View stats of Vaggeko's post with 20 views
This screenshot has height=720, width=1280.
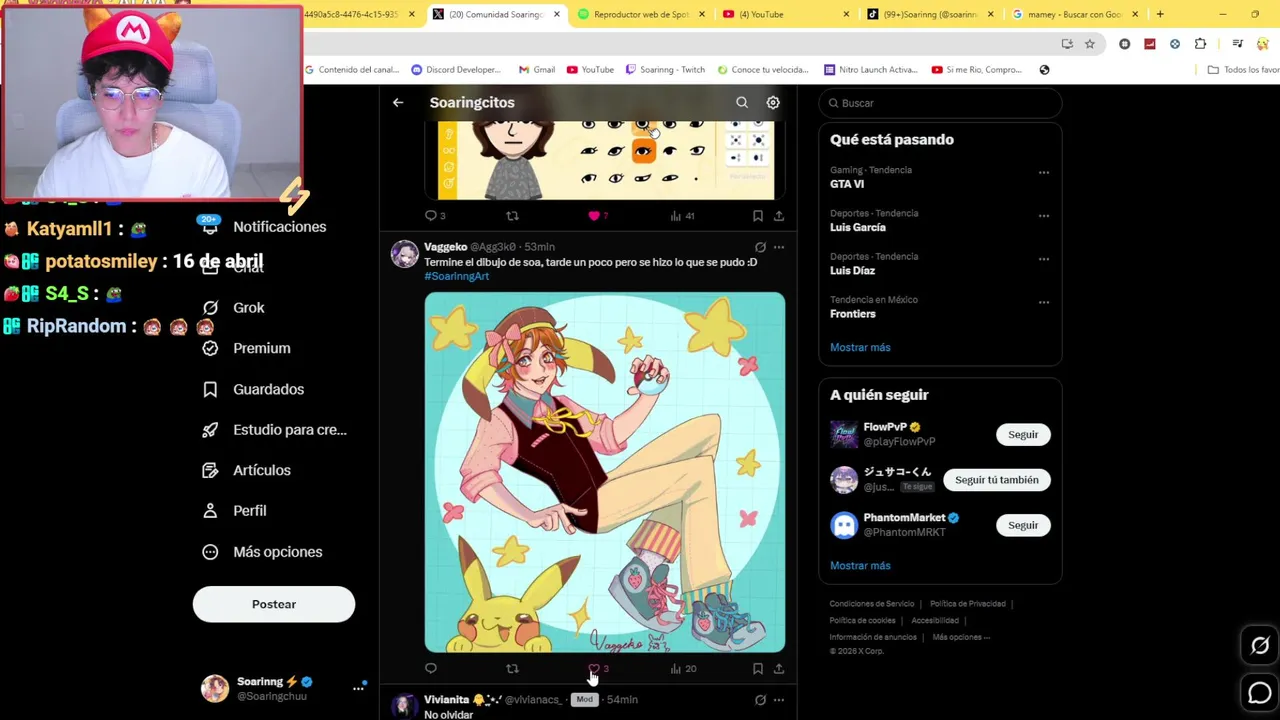point(683,669)
